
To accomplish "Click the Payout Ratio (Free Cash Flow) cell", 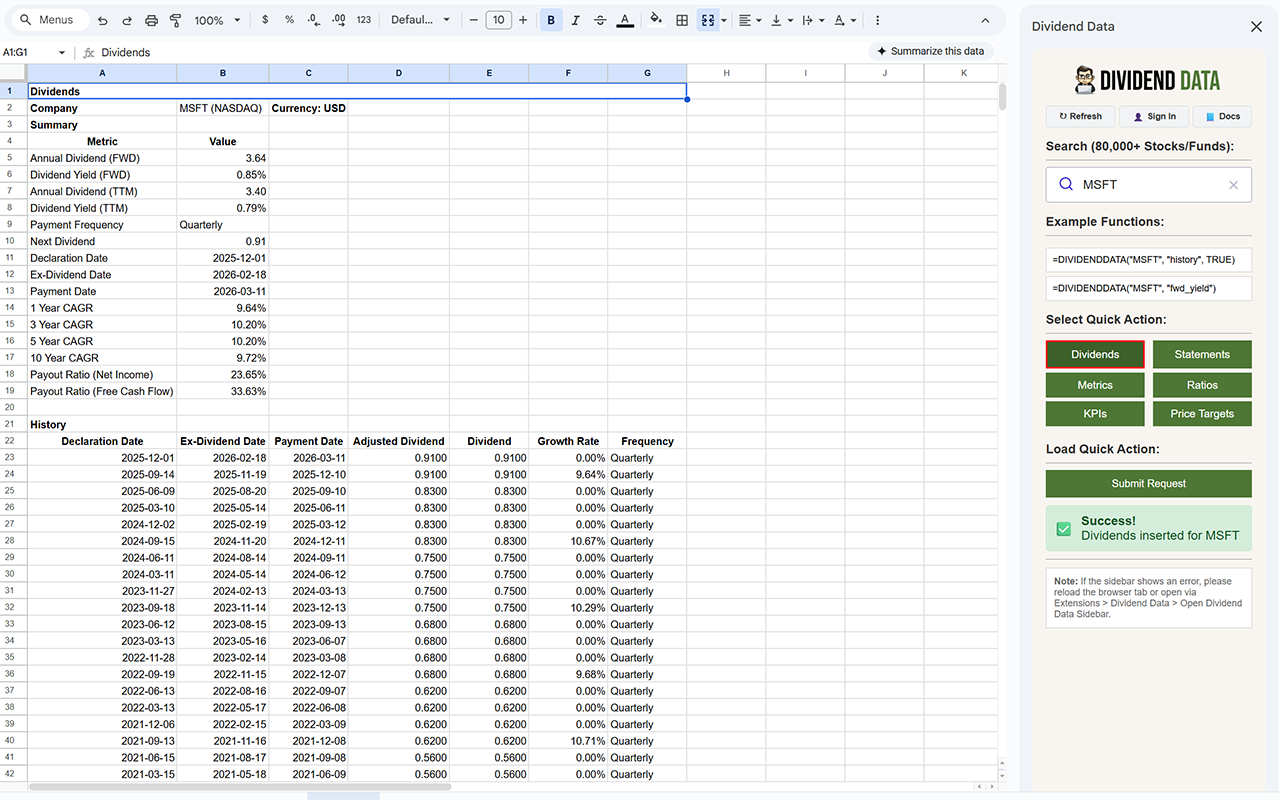I will (102, 391).
